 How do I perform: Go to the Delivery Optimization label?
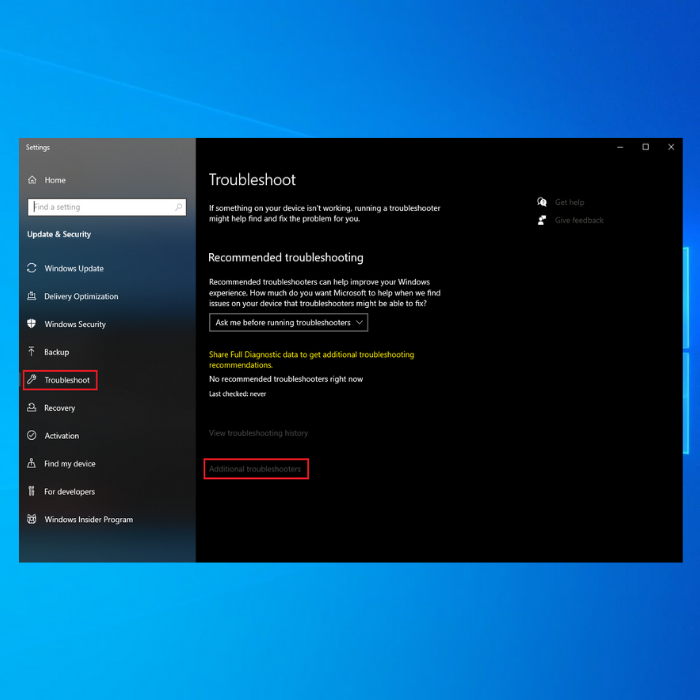coord(81,296)
